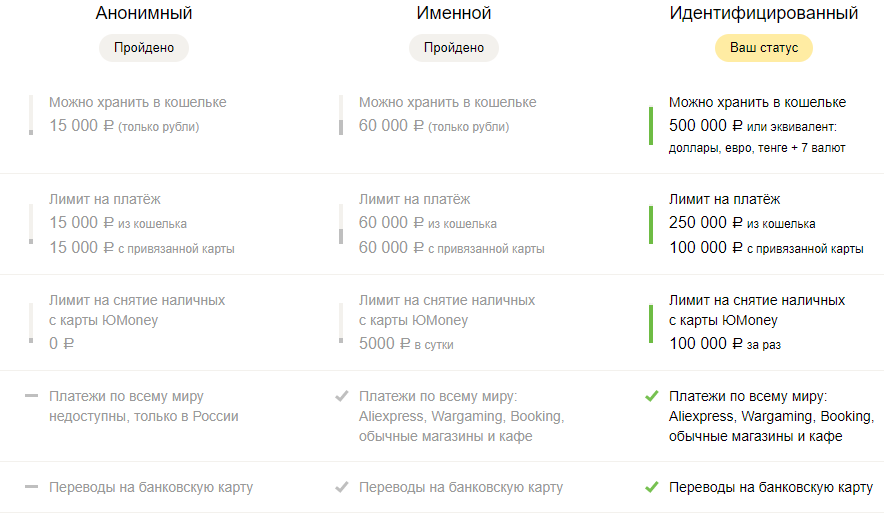Click gray dash beside Anonymous bank card transfers

[31, 488]
